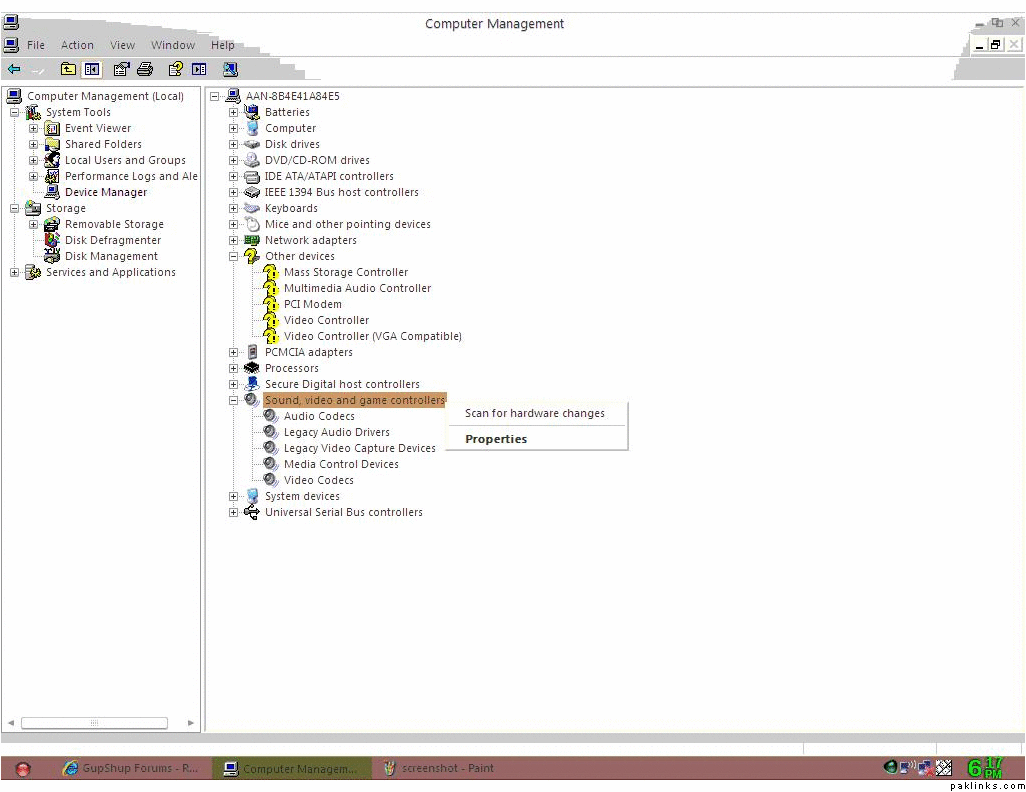The height and width of the screenshot is (792, 1026).
Task: Click the Show/Hide Action Pane toolbar icon
Action: [x=199, y=69]
